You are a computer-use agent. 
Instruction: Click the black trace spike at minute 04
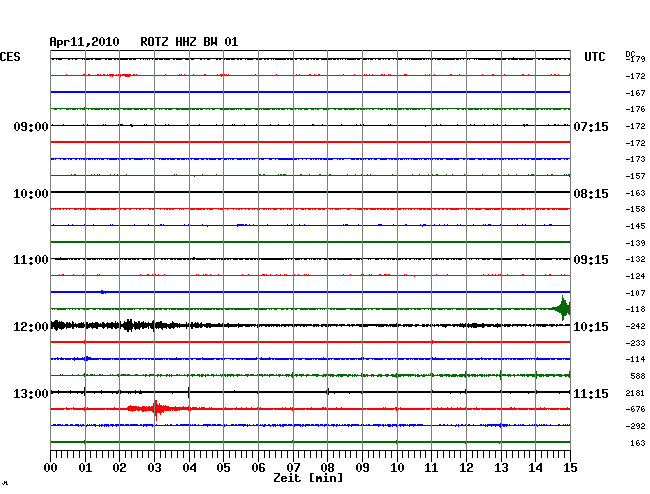pos(189,392)
